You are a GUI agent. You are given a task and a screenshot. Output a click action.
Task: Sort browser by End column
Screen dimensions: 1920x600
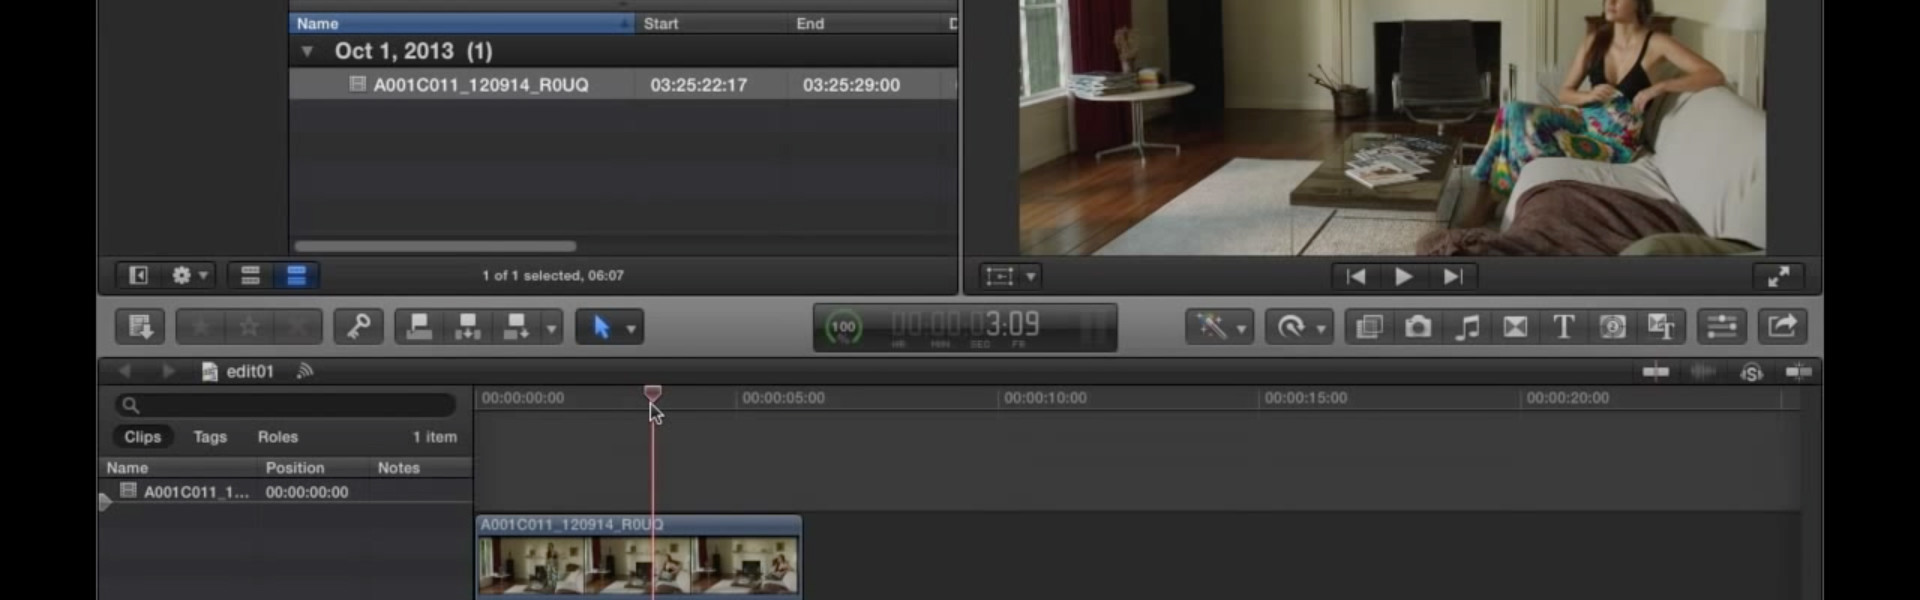[x=865, y=23]
